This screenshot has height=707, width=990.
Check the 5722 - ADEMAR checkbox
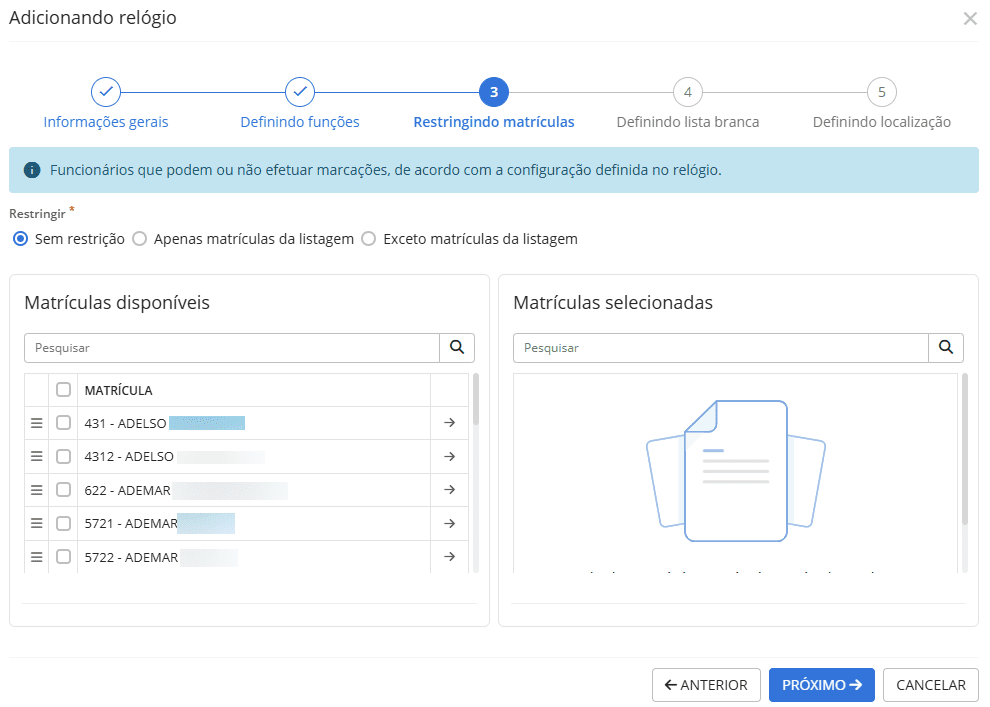pos(63,556)
